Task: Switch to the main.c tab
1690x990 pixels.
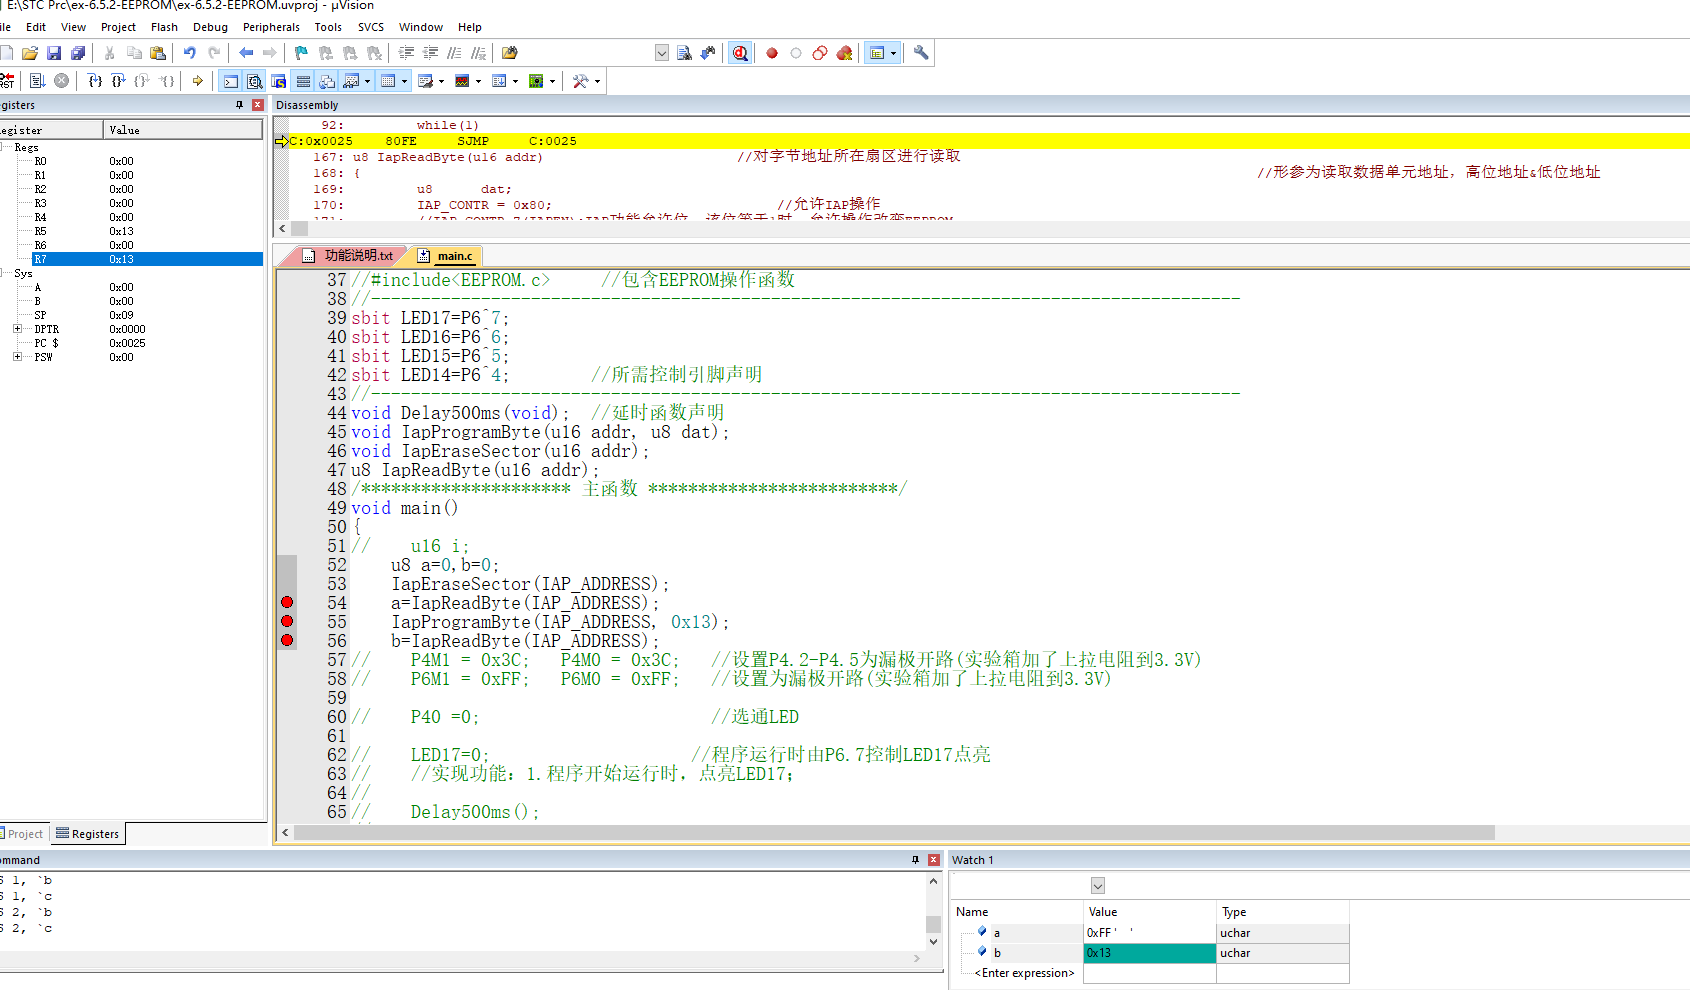Action: pos(446,256)
